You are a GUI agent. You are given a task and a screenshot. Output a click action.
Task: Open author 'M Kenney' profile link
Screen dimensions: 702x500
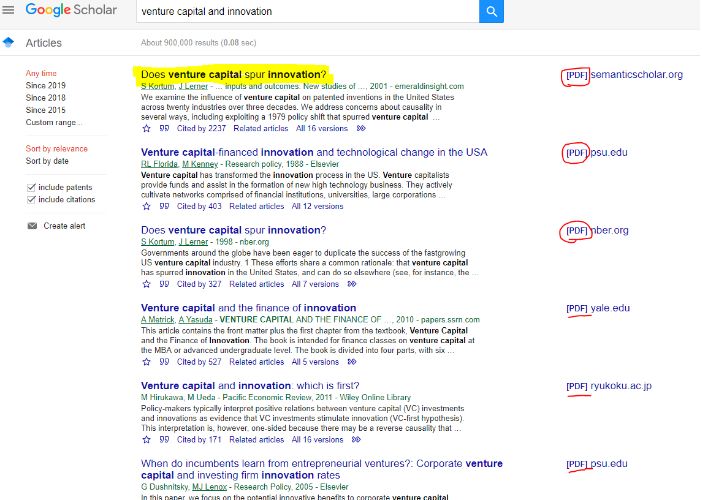click(200, 164)
